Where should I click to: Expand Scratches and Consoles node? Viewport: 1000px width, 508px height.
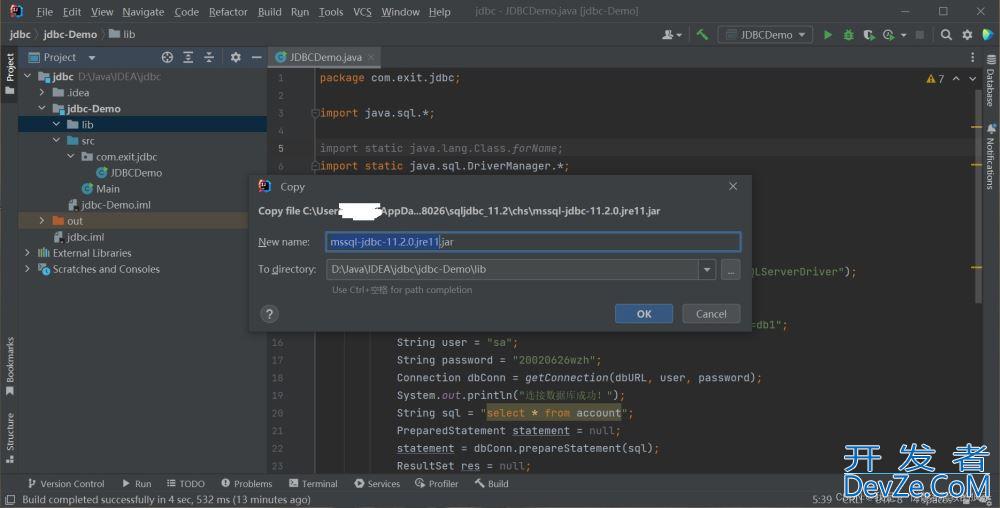click(x=27, y=268)
